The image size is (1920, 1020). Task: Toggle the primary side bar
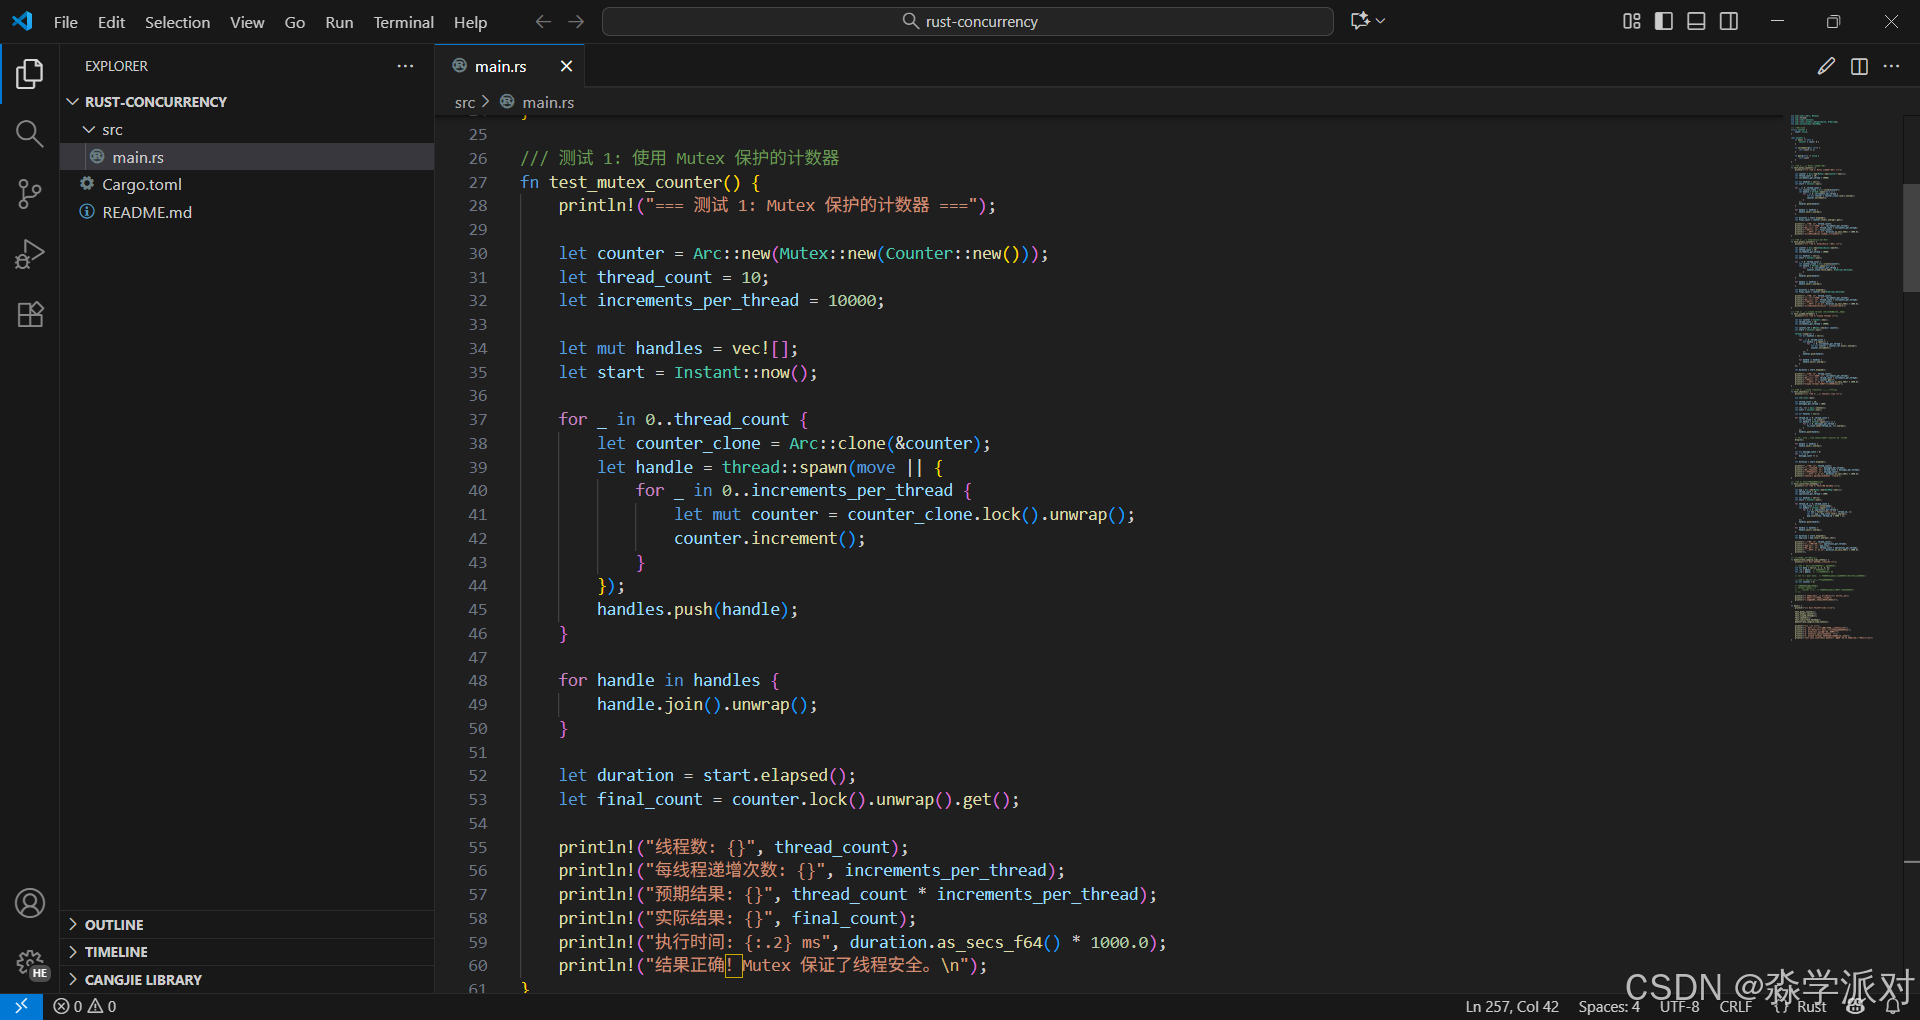point(1664,21)
